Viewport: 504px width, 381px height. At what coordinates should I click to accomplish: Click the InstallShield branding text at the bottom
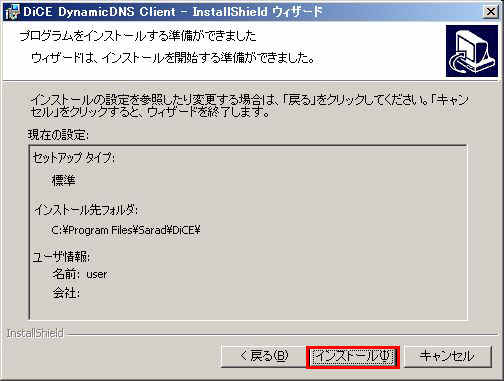pos(35,333)
